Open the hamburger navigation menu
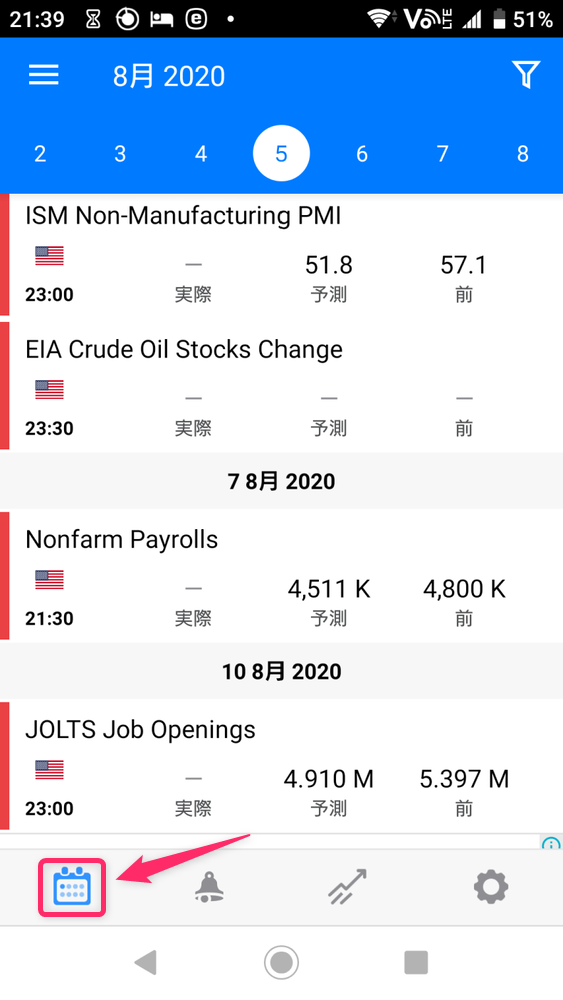The width and height of the screenshot is (563, 1000). coord(43,75)
